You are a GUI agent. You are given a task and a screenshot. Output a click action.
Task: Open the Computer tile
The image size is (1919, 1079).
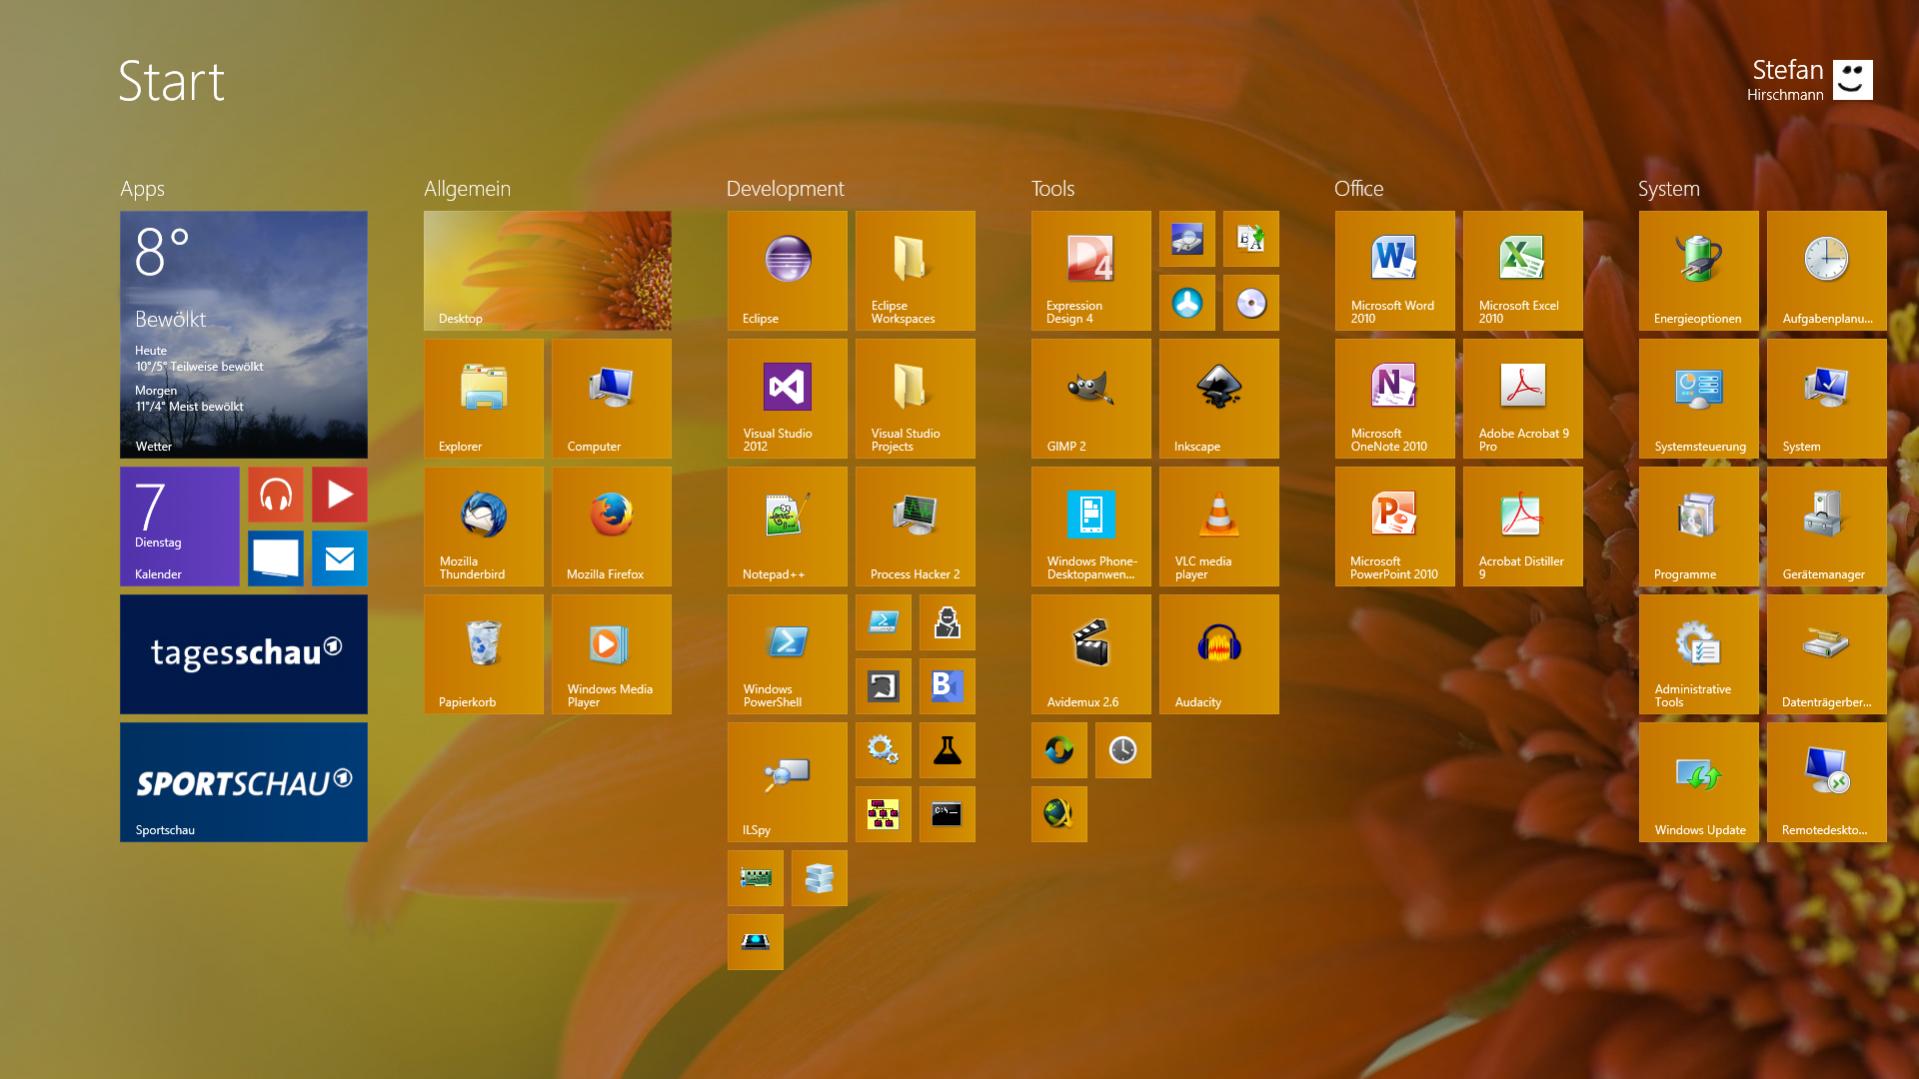click(612, 398)
